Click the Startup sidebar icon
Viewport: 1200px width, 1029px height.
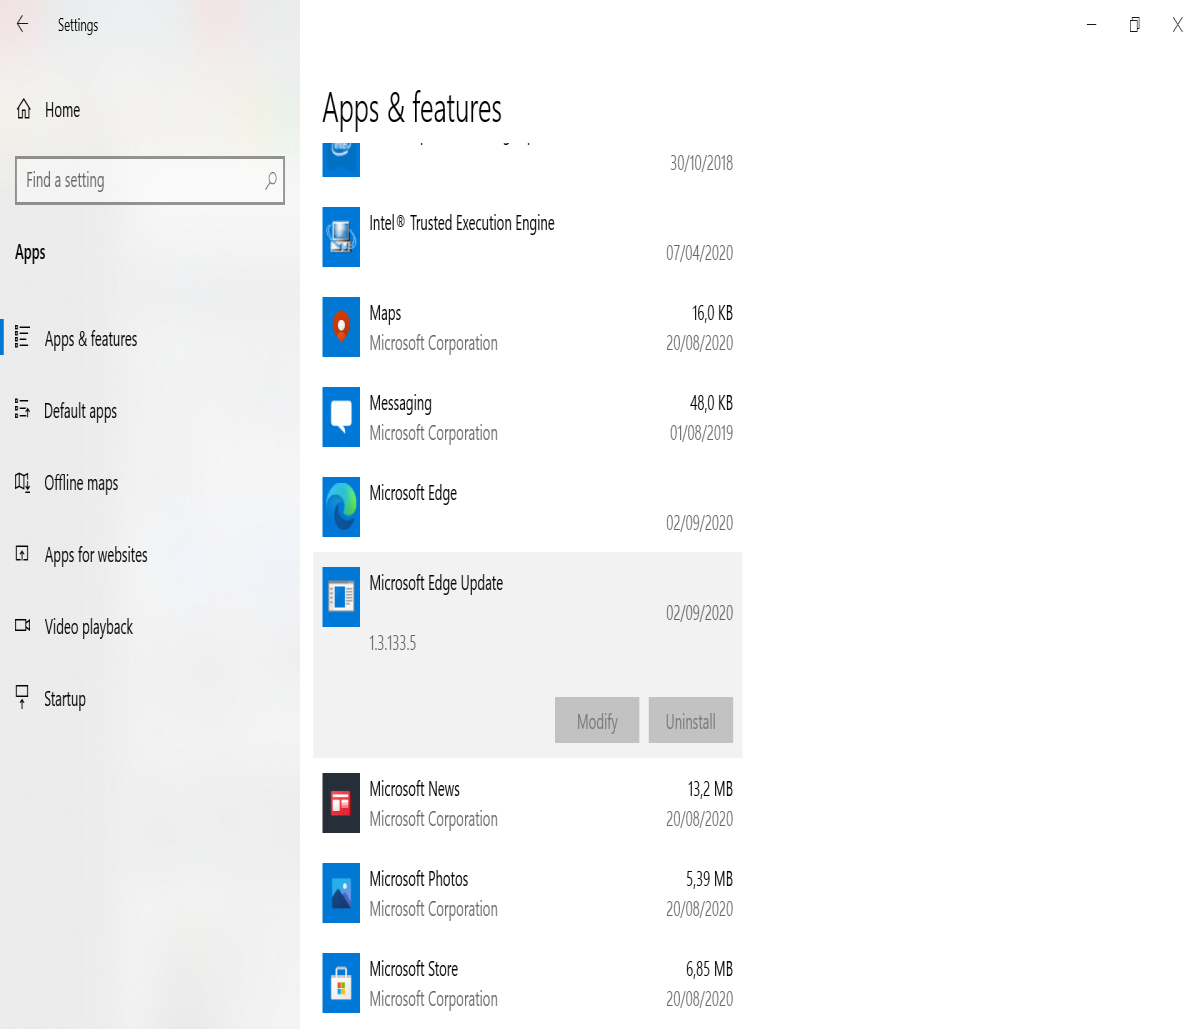[22, 697]
